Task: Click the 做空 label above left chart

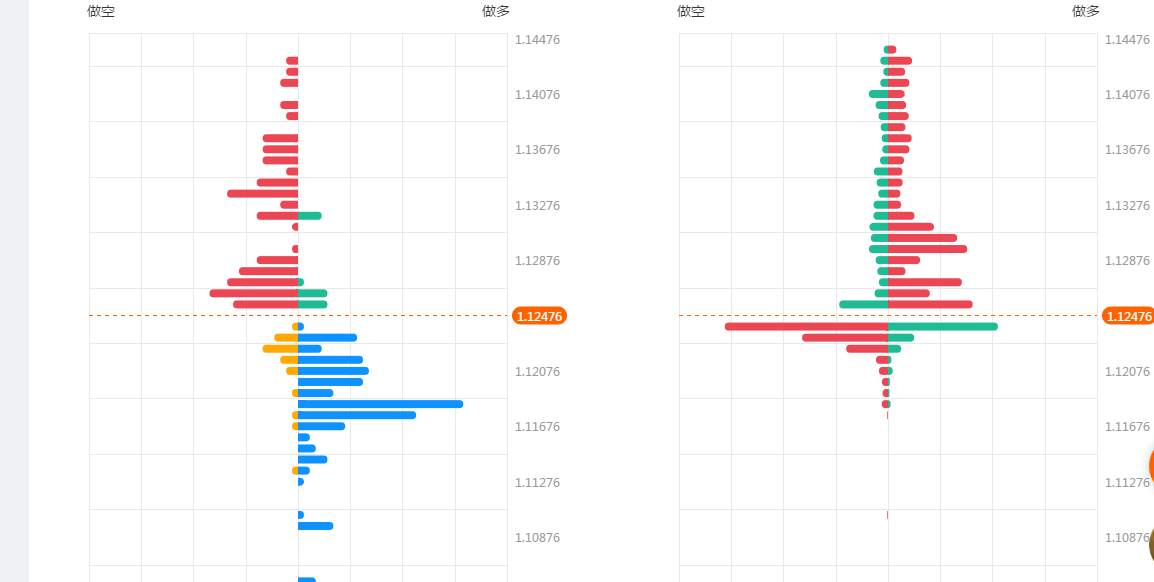Action: [101, 11]
